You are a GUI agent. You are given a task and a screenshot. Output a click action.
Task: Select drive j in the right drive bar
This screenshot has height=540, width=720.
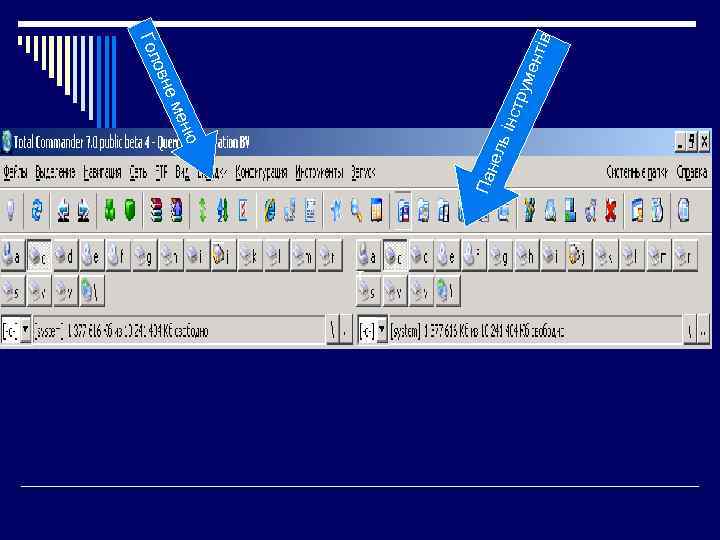pos(579,255)
